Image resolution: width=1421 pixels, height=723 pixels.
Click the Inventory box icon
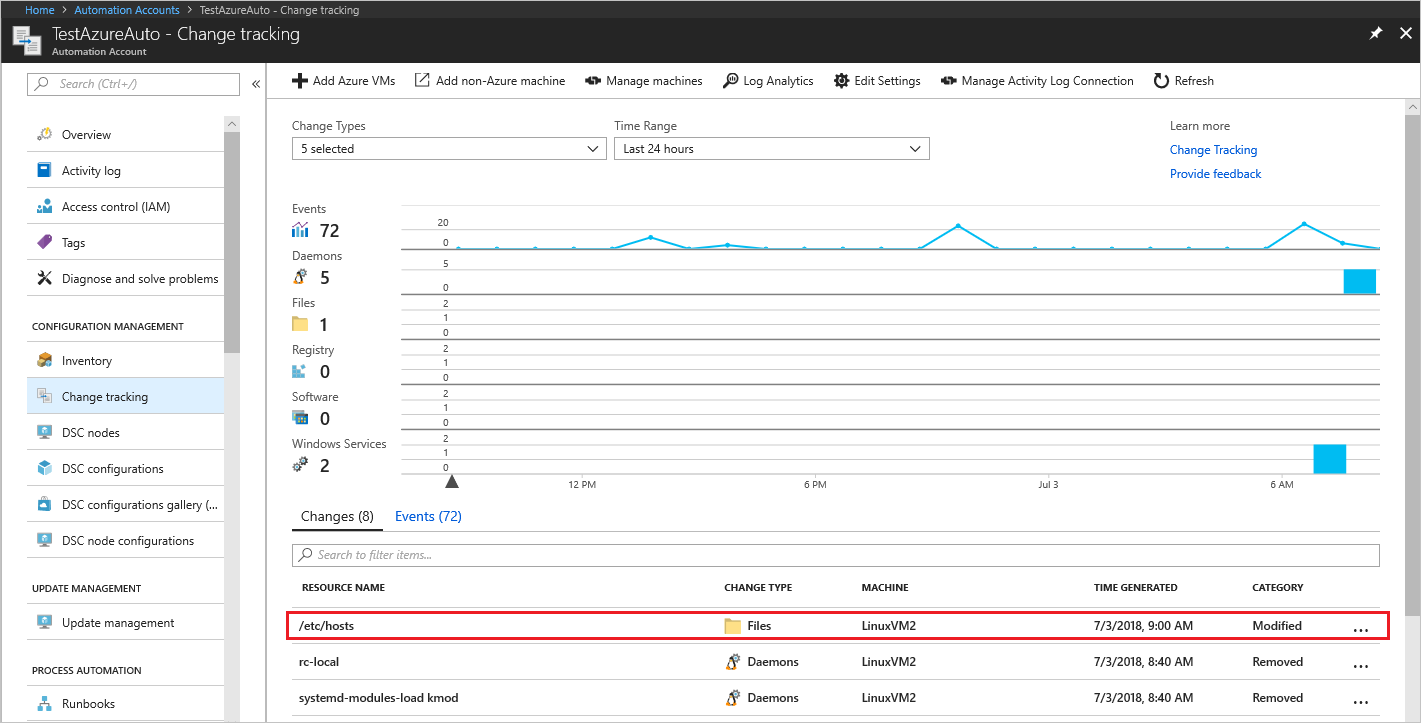44,360
